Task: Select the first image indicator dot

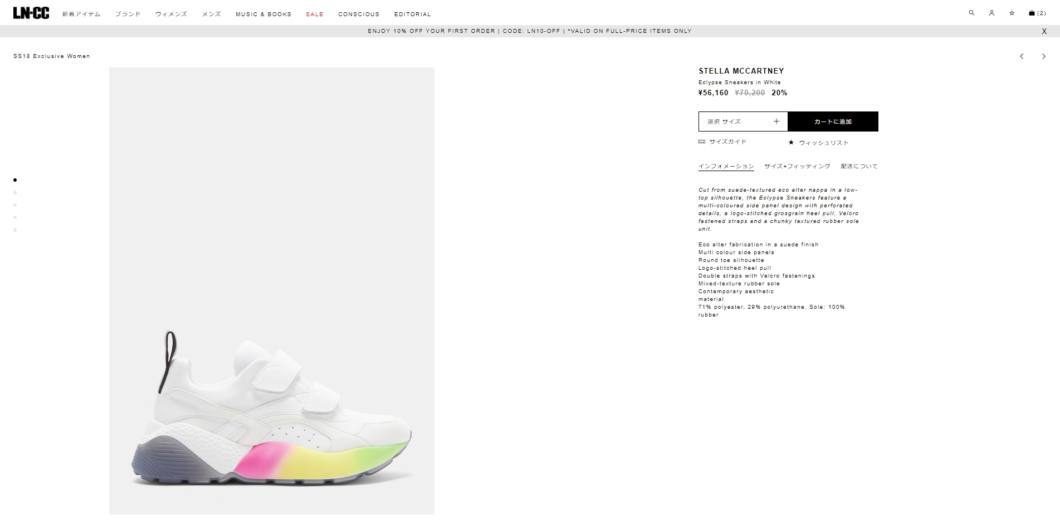Action: [x=15, y=180]
